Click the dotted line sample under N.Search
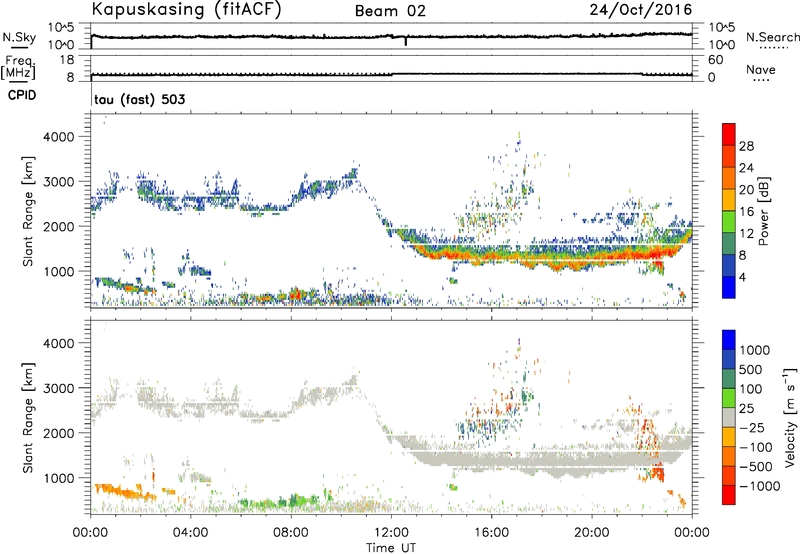 pos(773,48)
